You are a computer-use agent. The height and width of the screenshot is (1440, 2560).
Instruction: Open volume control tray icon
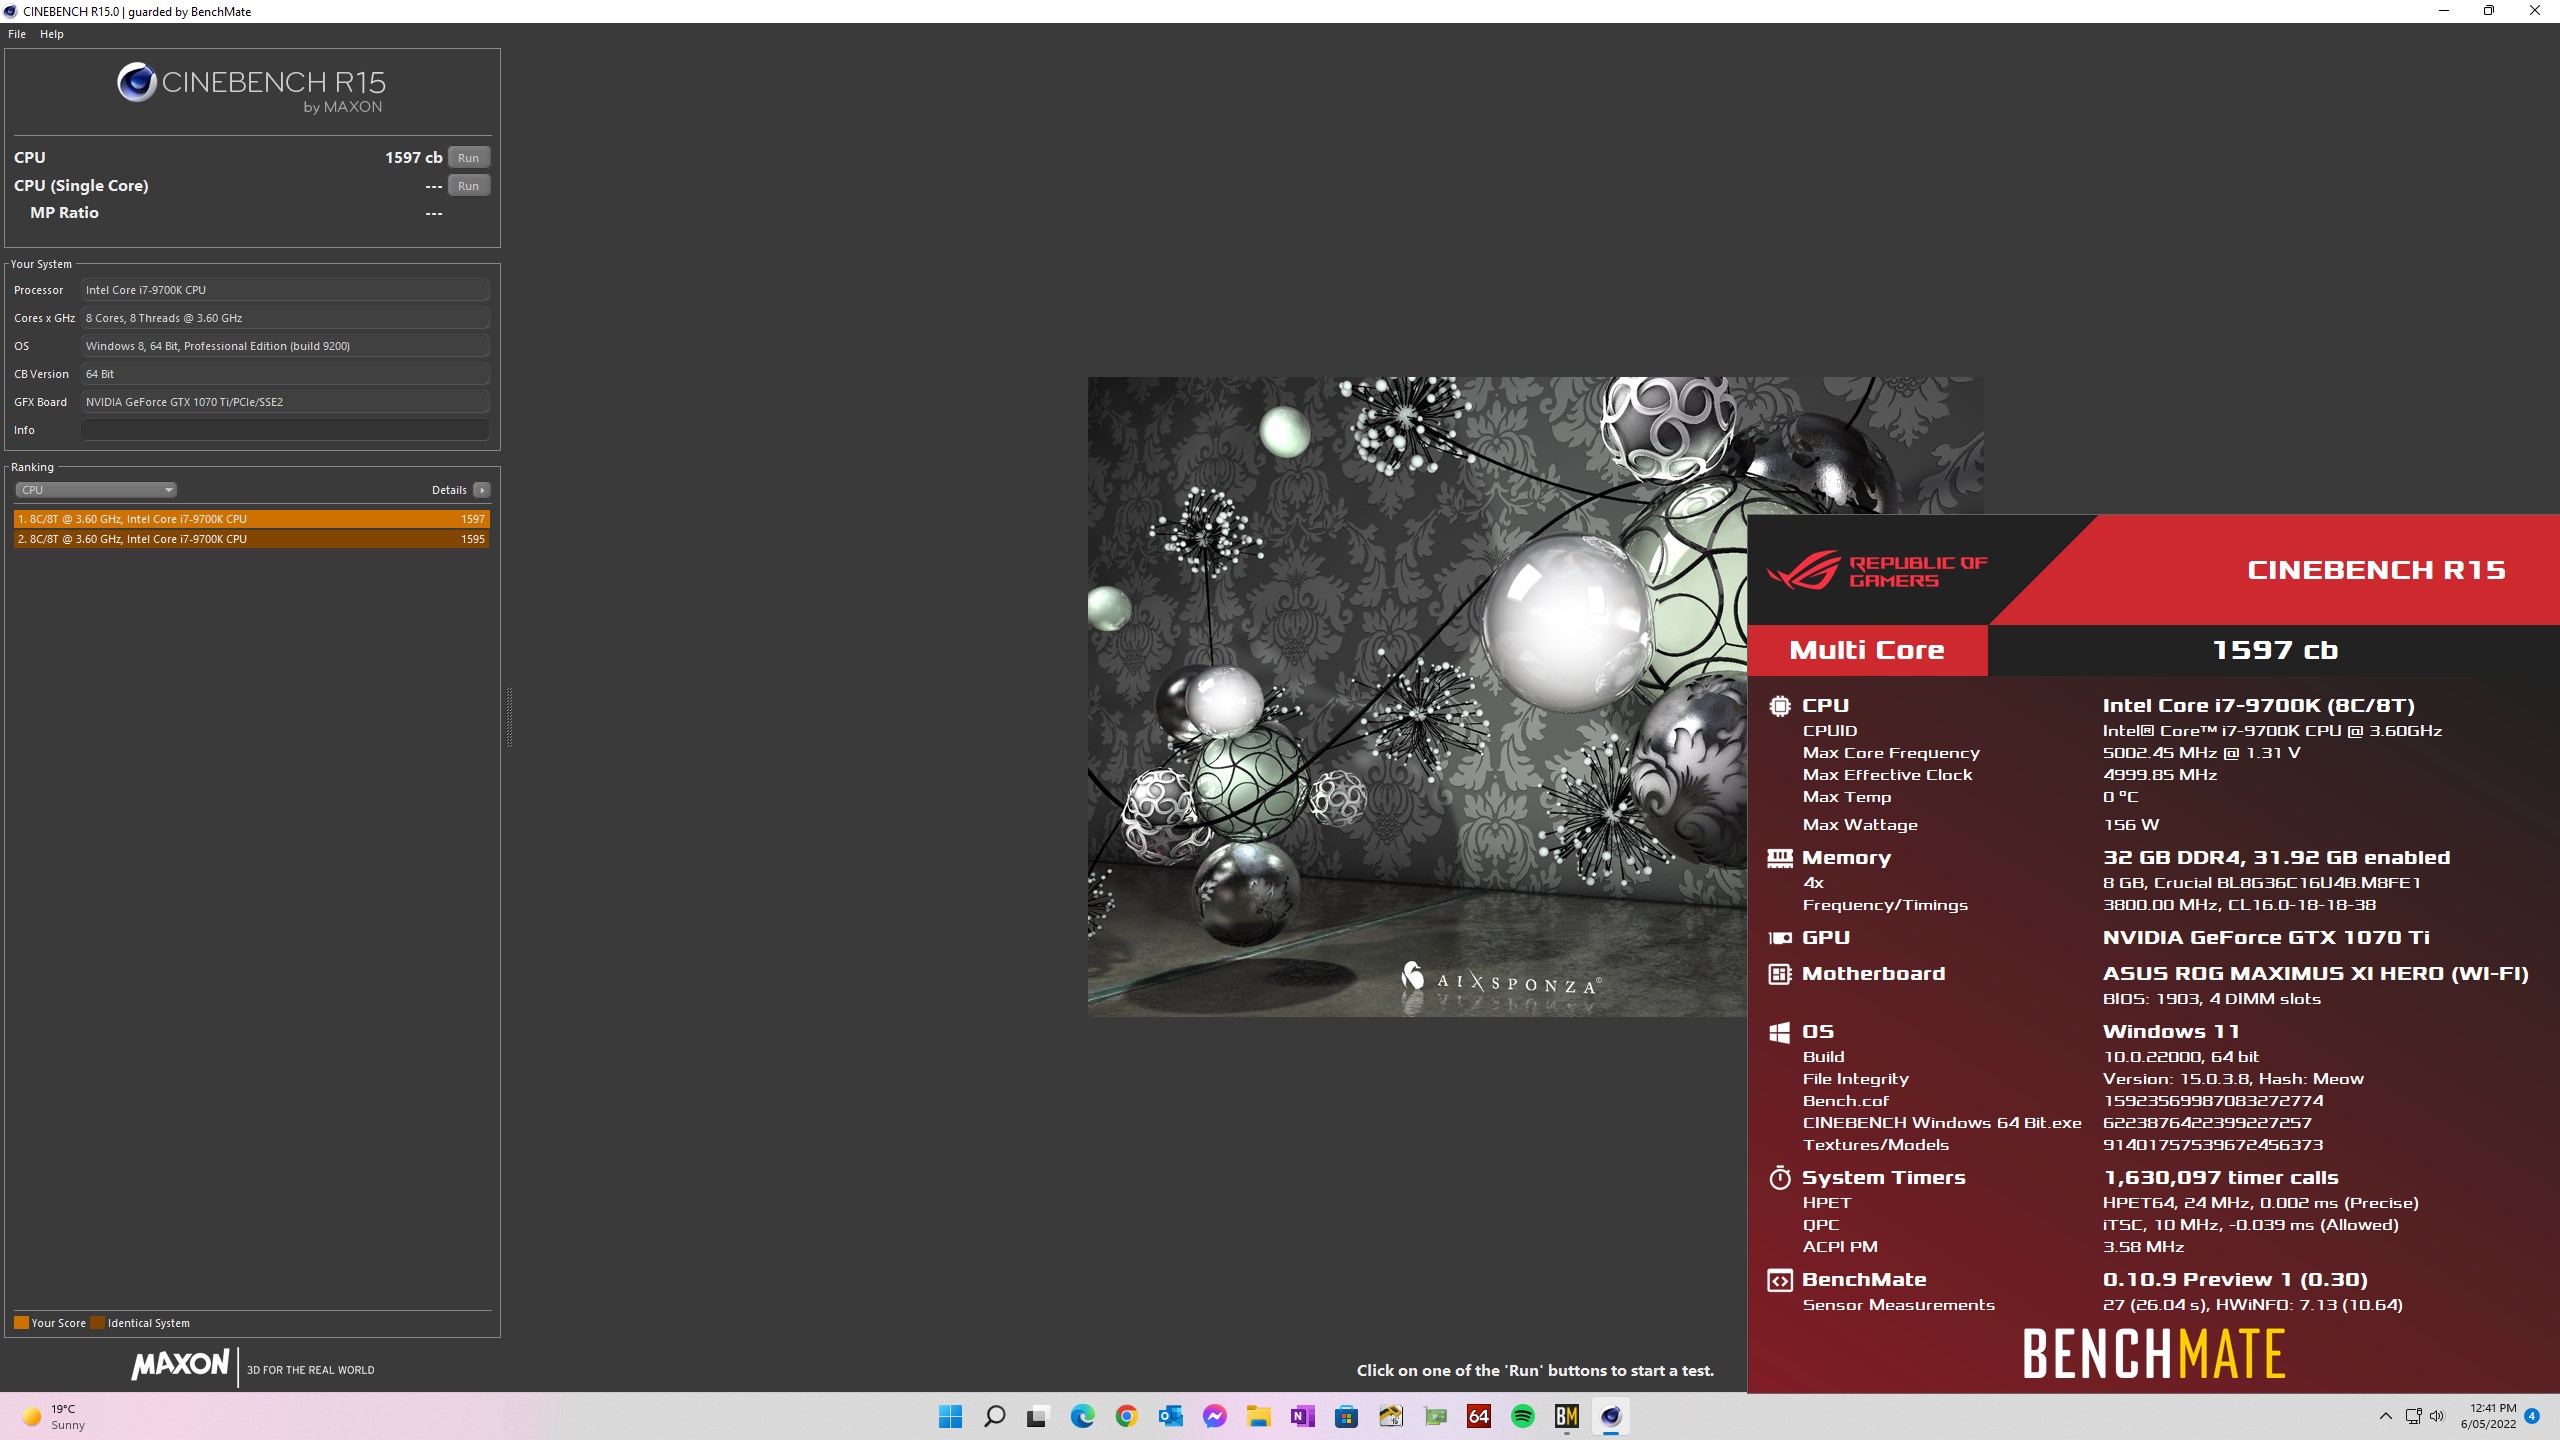point(2437,1416)
